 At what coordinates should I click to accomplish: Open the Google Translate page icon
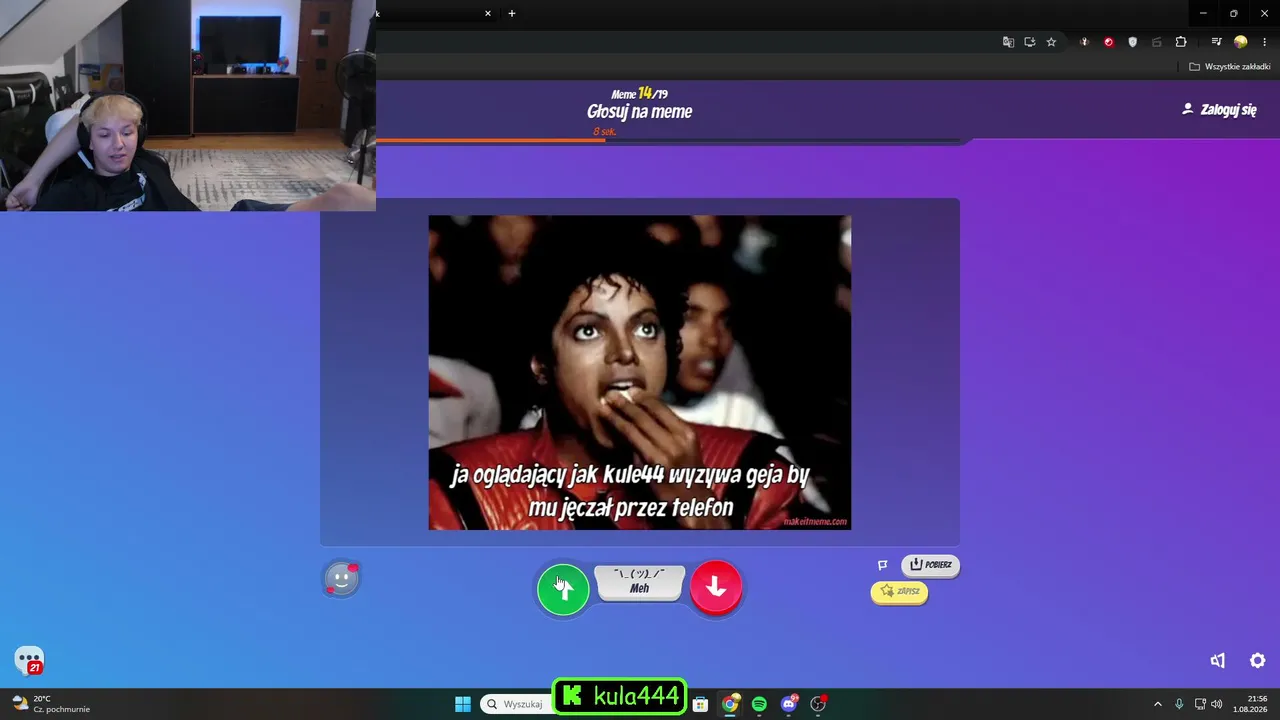(x=1008, y=42)
